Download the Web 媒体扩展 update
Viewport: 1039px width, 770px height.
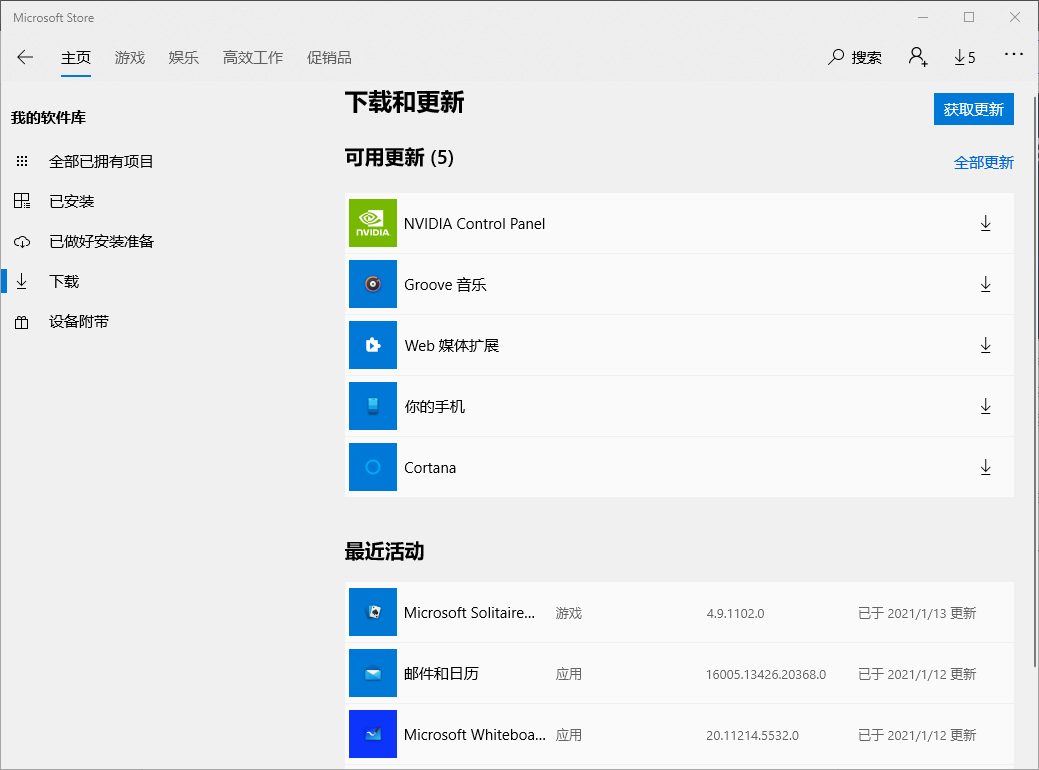click(985, 345)
